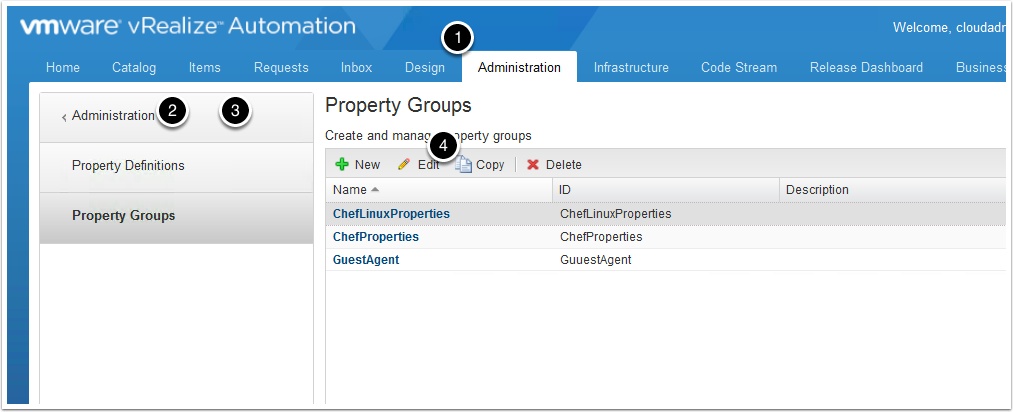The image size is (1013, 412).
Task: Select the ChefProperties ID cell
Action: (601, 237)
